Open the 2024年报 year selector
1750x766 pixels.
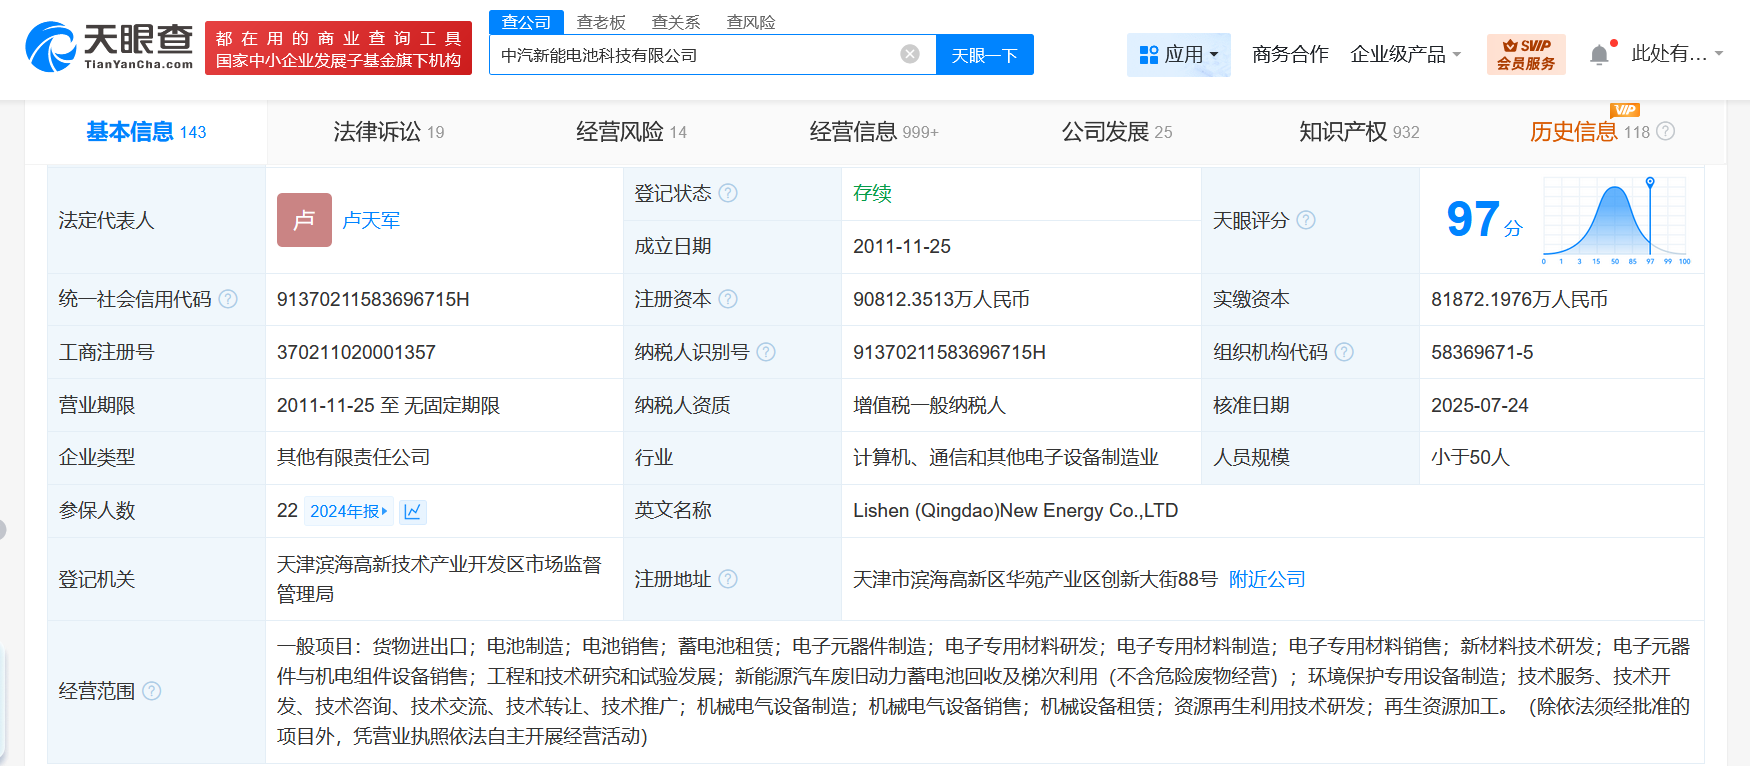348,511
